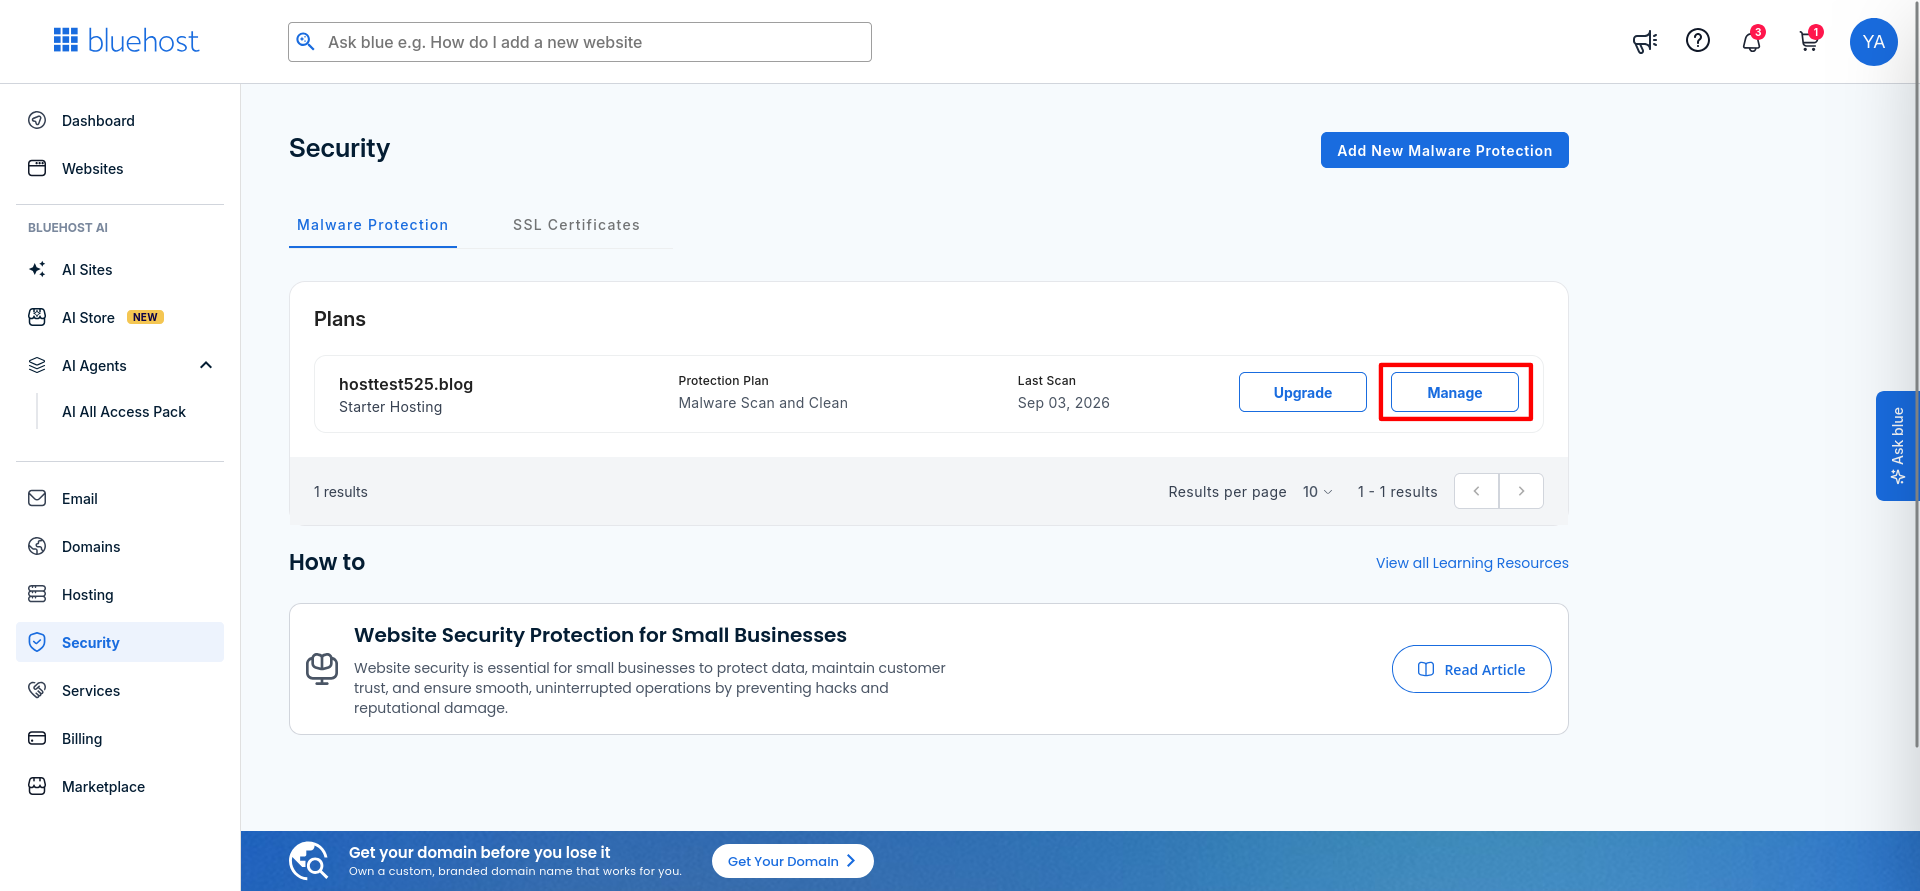Image resolution: width=1920 pixels, height=891 pixels.
Task: Switch to the SSL Certificates tab
Action: click(576, 225)
